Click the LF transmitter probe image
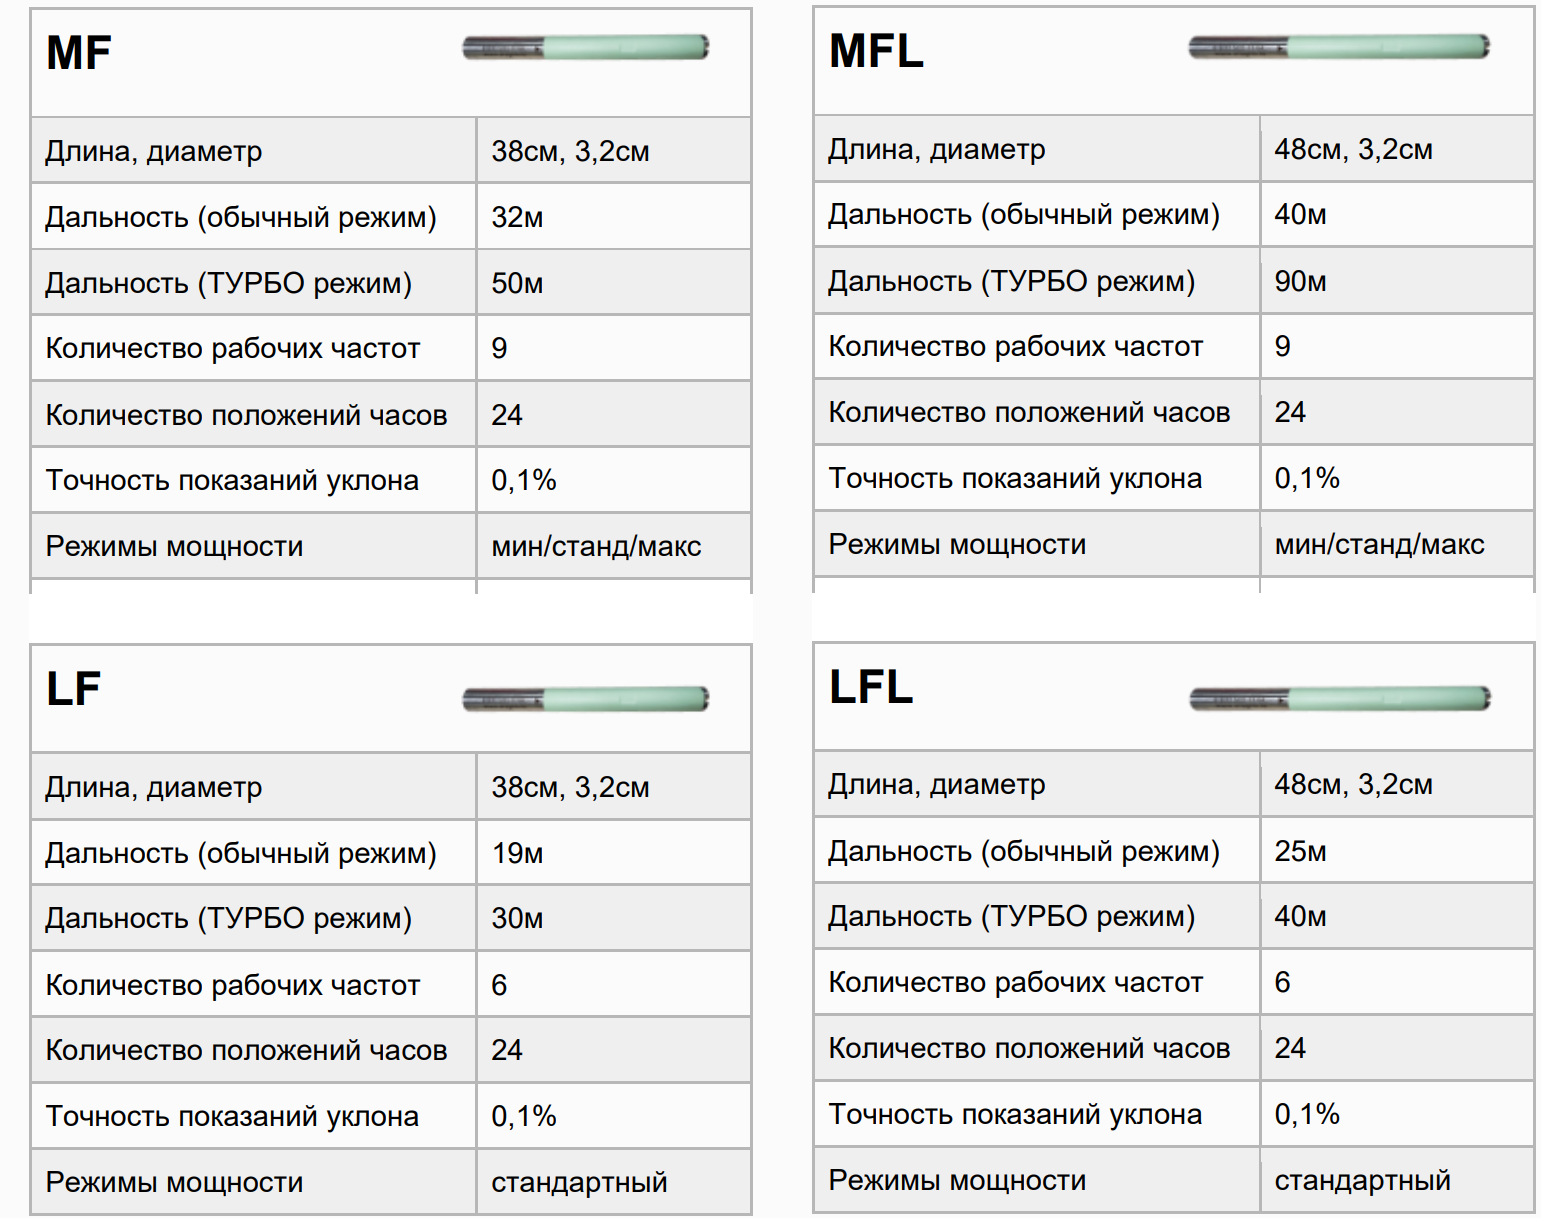The height and width of the screenshot is (1218, 1541). pyautogui.click(x=586, y=698)
